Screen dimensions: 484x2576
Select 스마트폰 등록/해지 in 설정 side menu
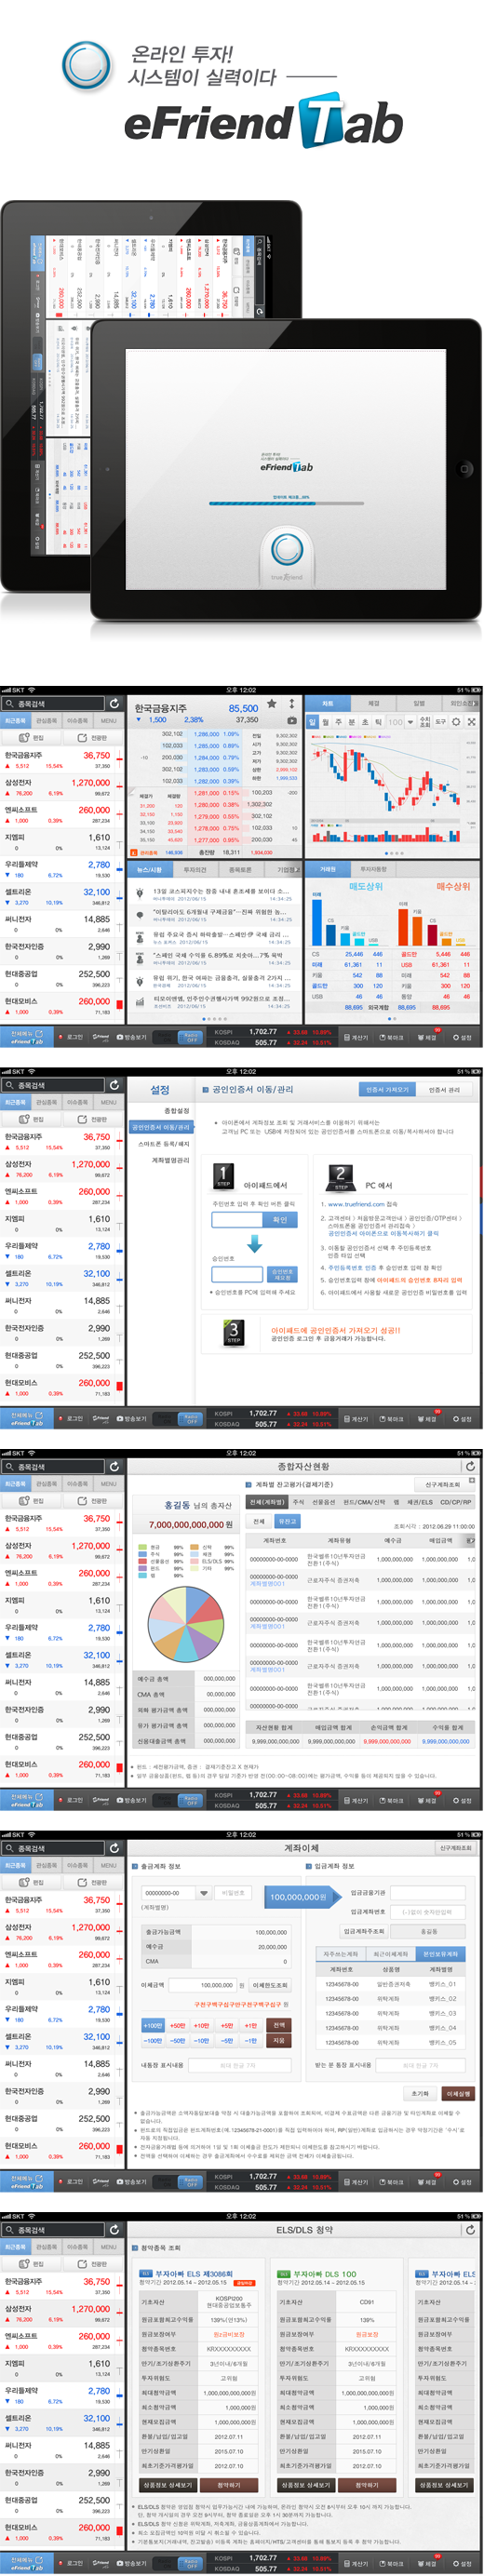coord(163,1143)
